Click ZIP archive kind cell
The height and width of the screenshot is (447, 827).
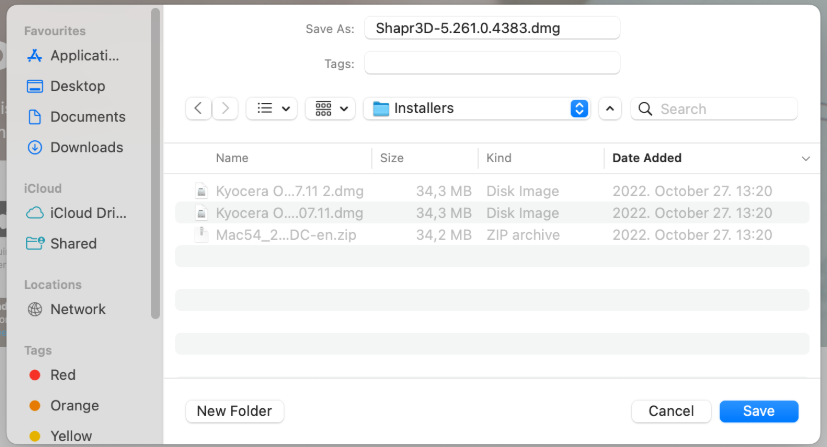523,235
